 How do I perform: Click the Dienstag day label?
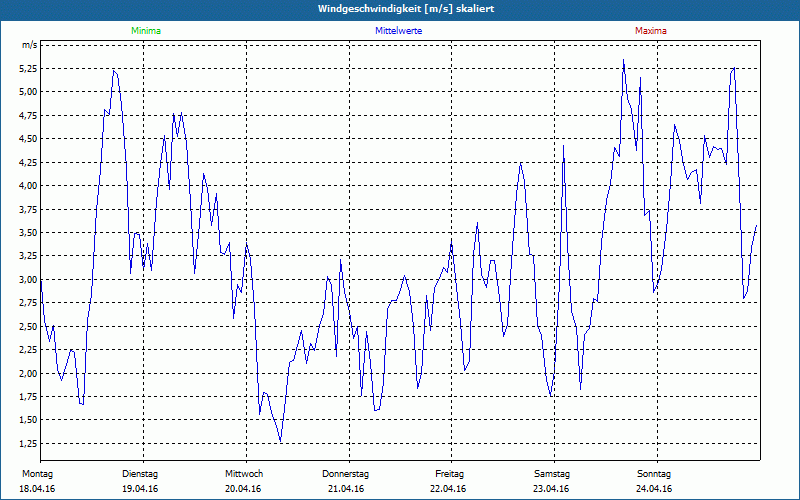point(140,474)
